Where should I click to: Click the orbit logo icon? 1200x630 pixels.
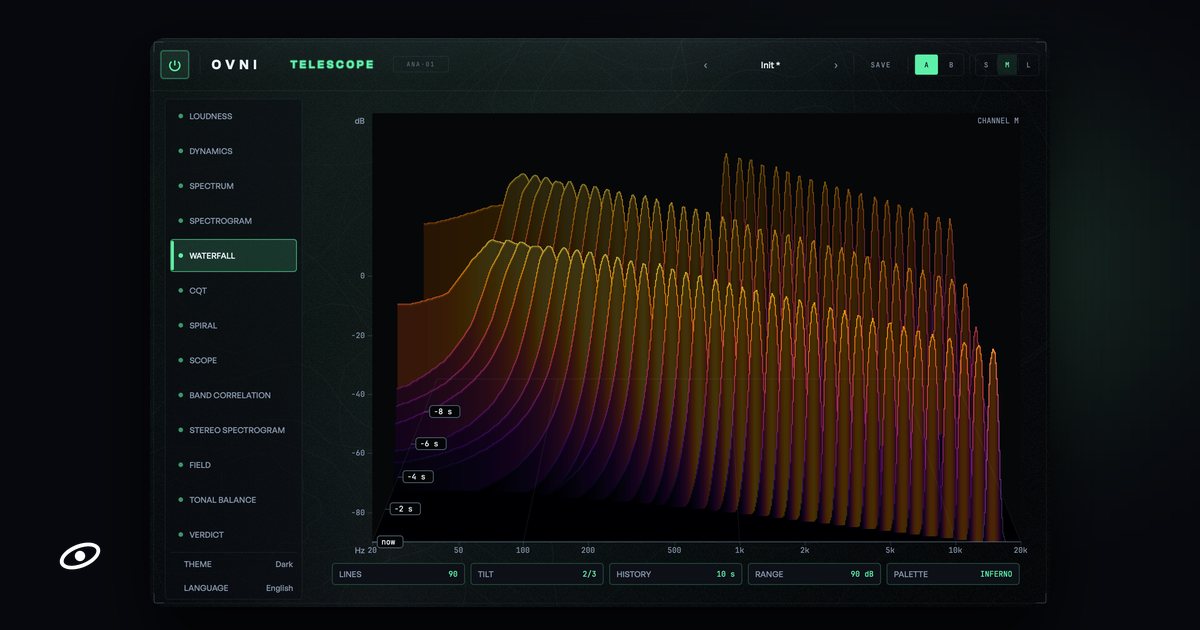click(80, 557)
